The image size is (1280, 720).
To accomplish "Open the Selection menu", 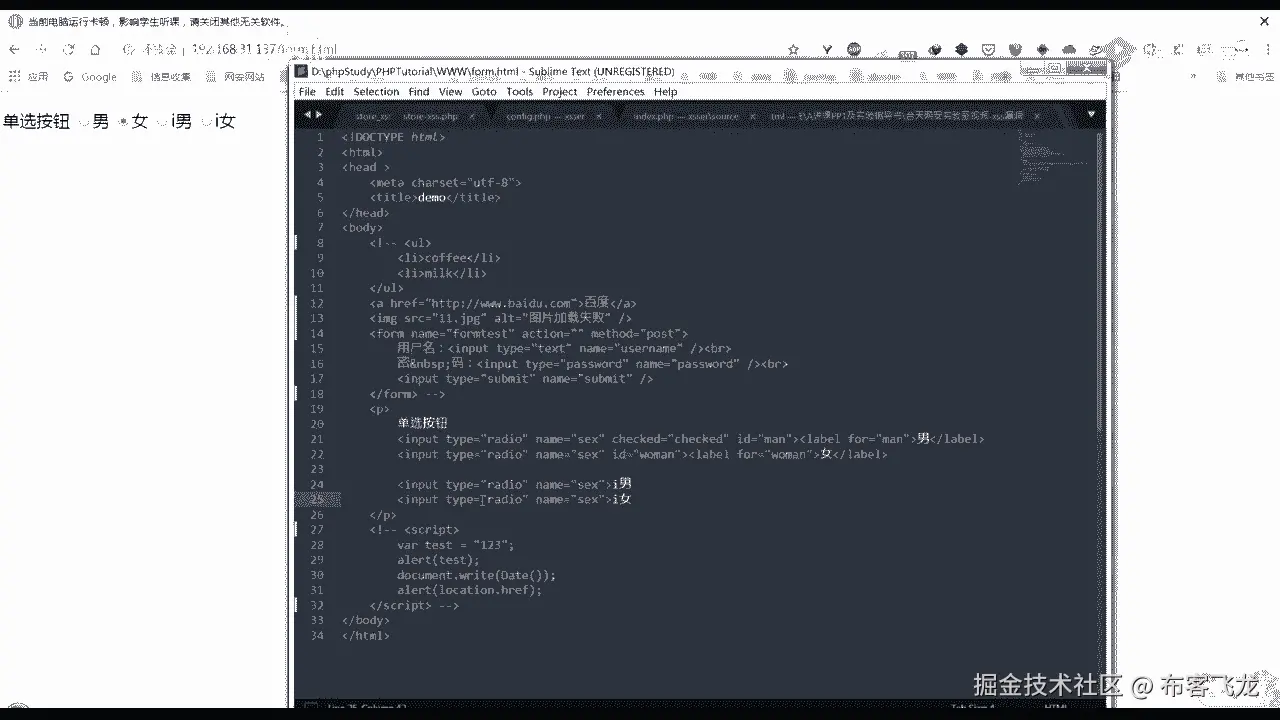I will click(x=376, y=92).
